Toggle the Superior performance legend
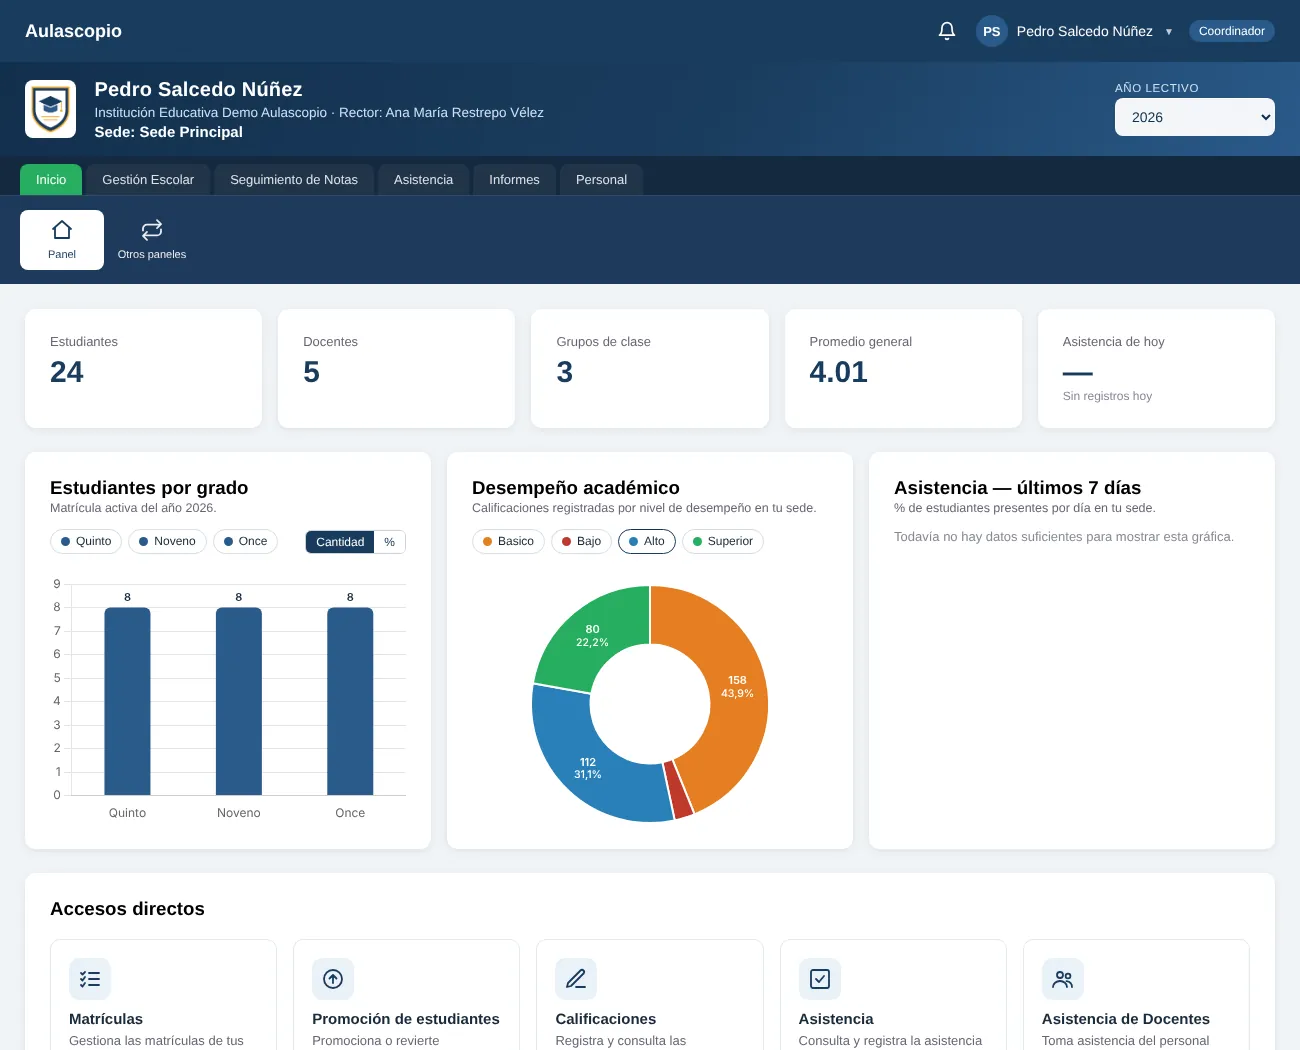1300x1050 pixels. point(723,541)
